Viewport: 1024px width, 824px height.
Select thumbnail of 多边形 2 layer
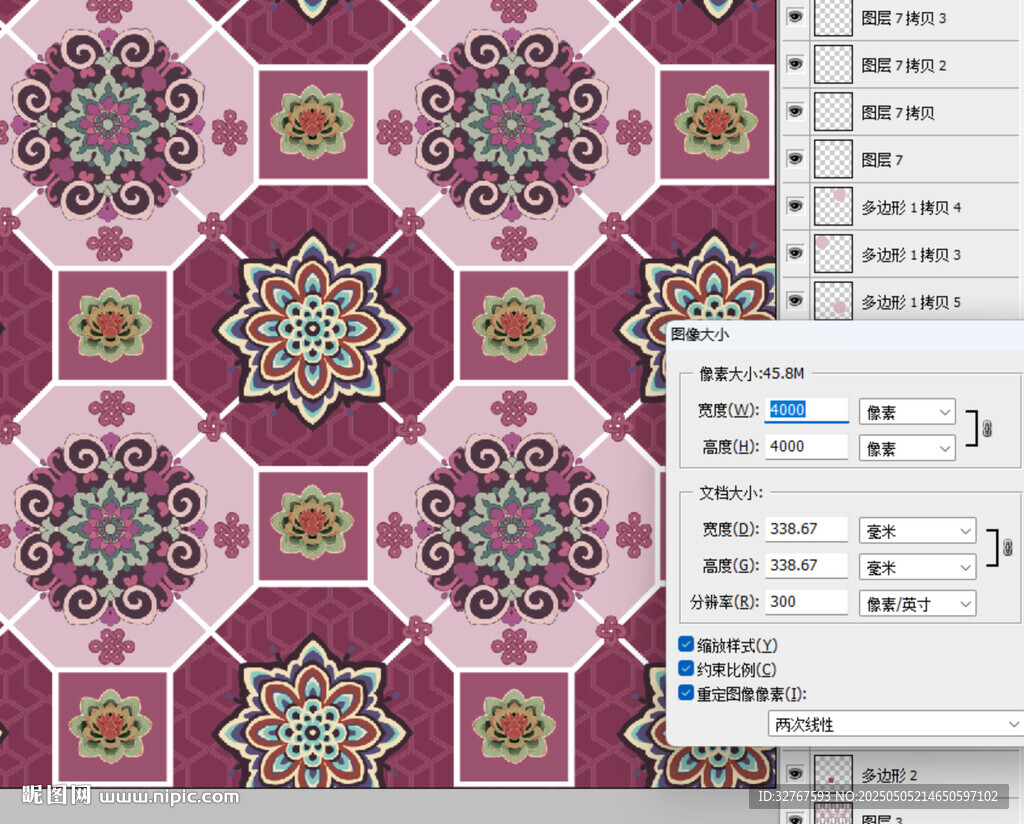click(x=833, y=774)
